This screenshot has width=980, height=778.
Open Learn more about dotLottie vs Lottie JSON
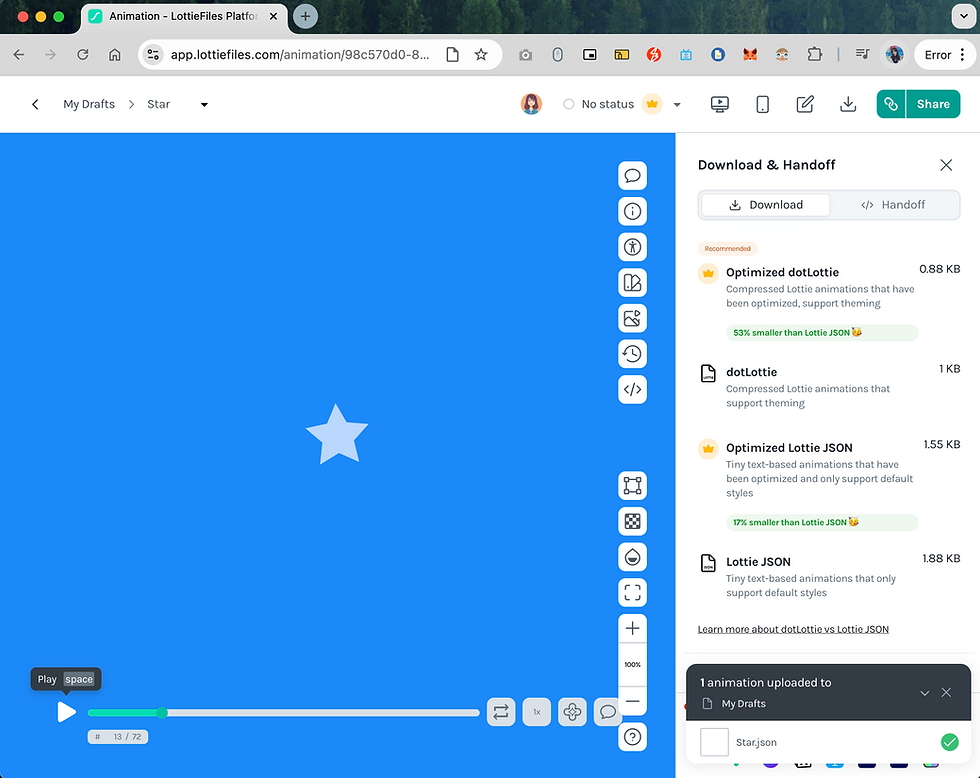[792, 629]
